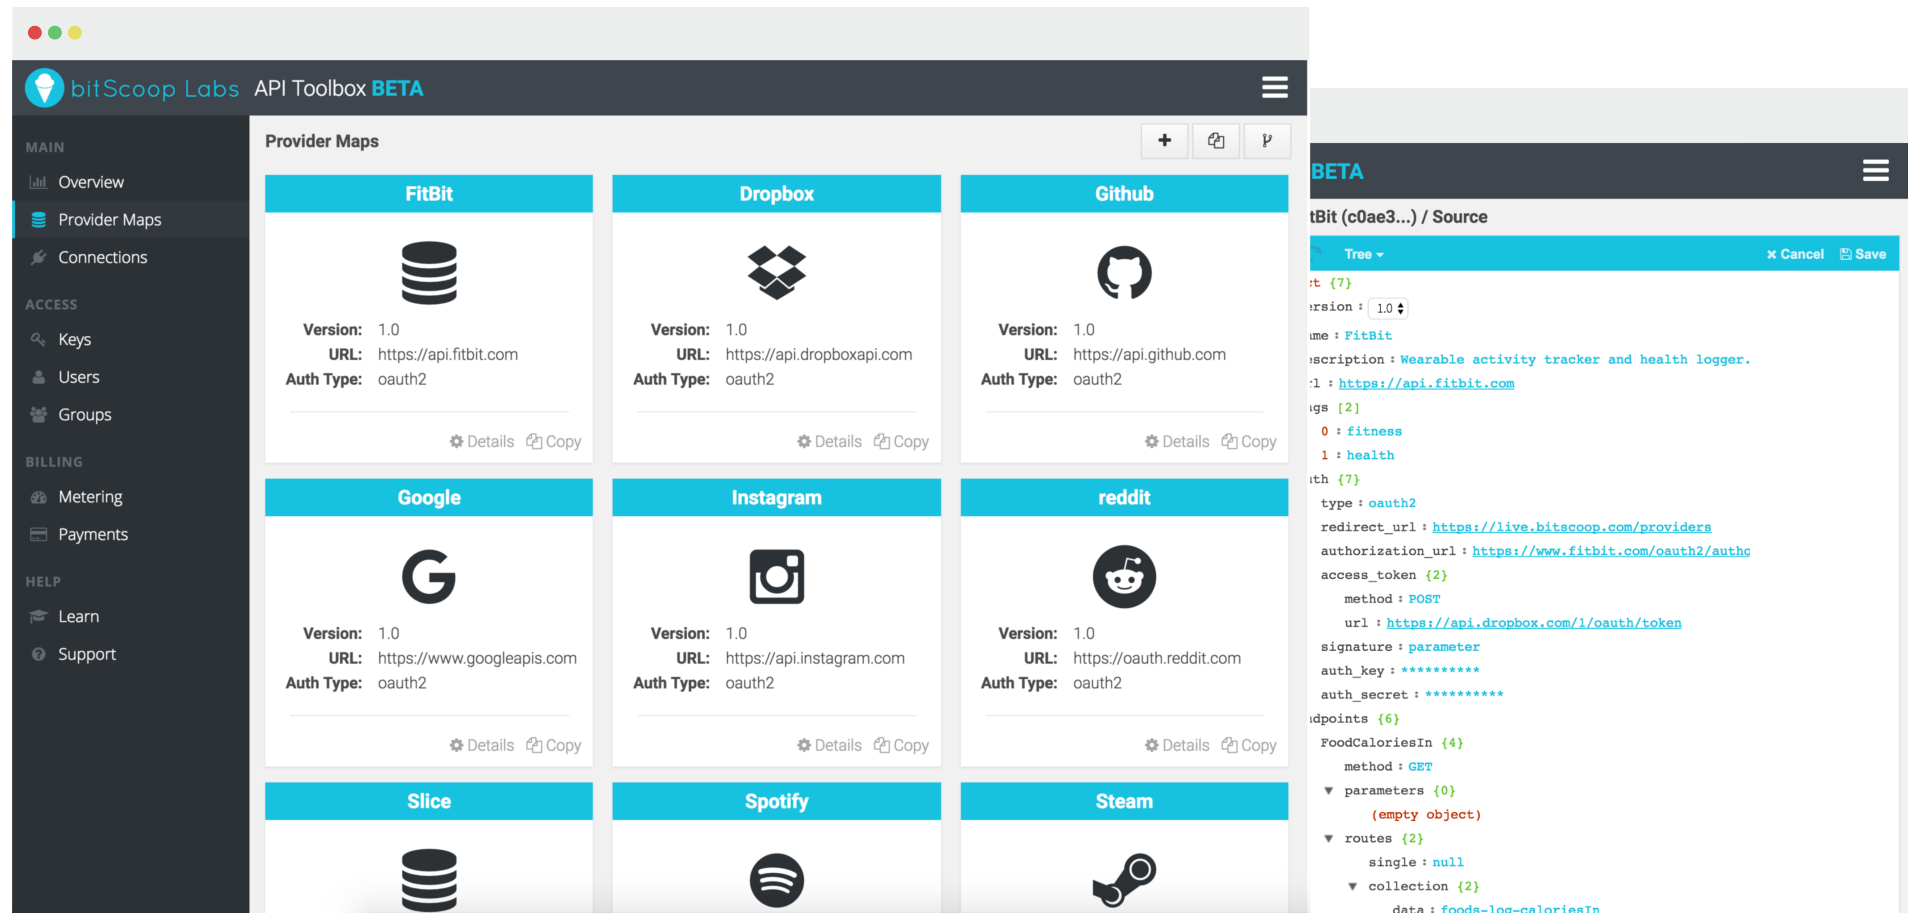Click the reddit alien icon
The height and width of the screenshot is (913, 1920).
coord(1124,576)
